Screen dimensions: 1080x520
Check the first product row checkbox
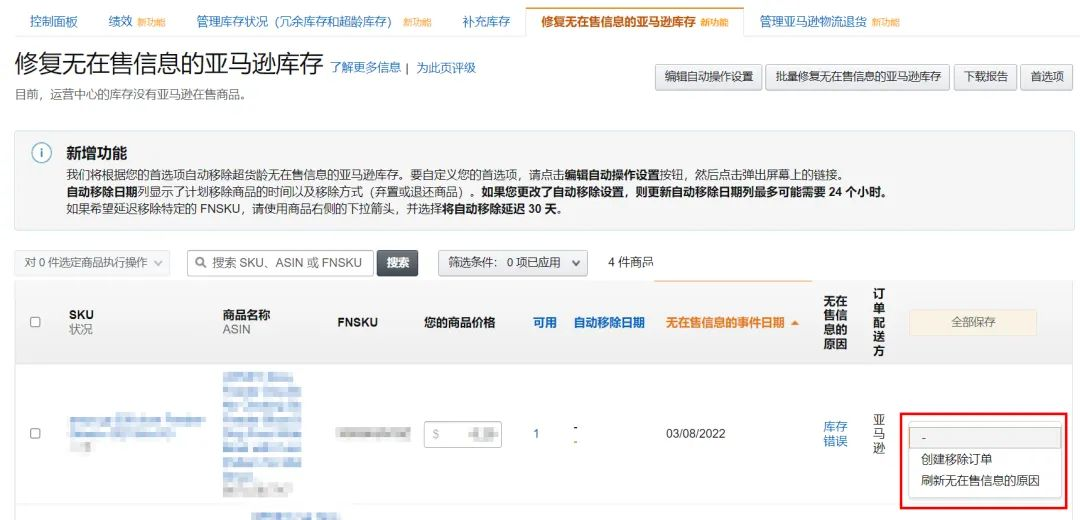(x=35, y=433)
